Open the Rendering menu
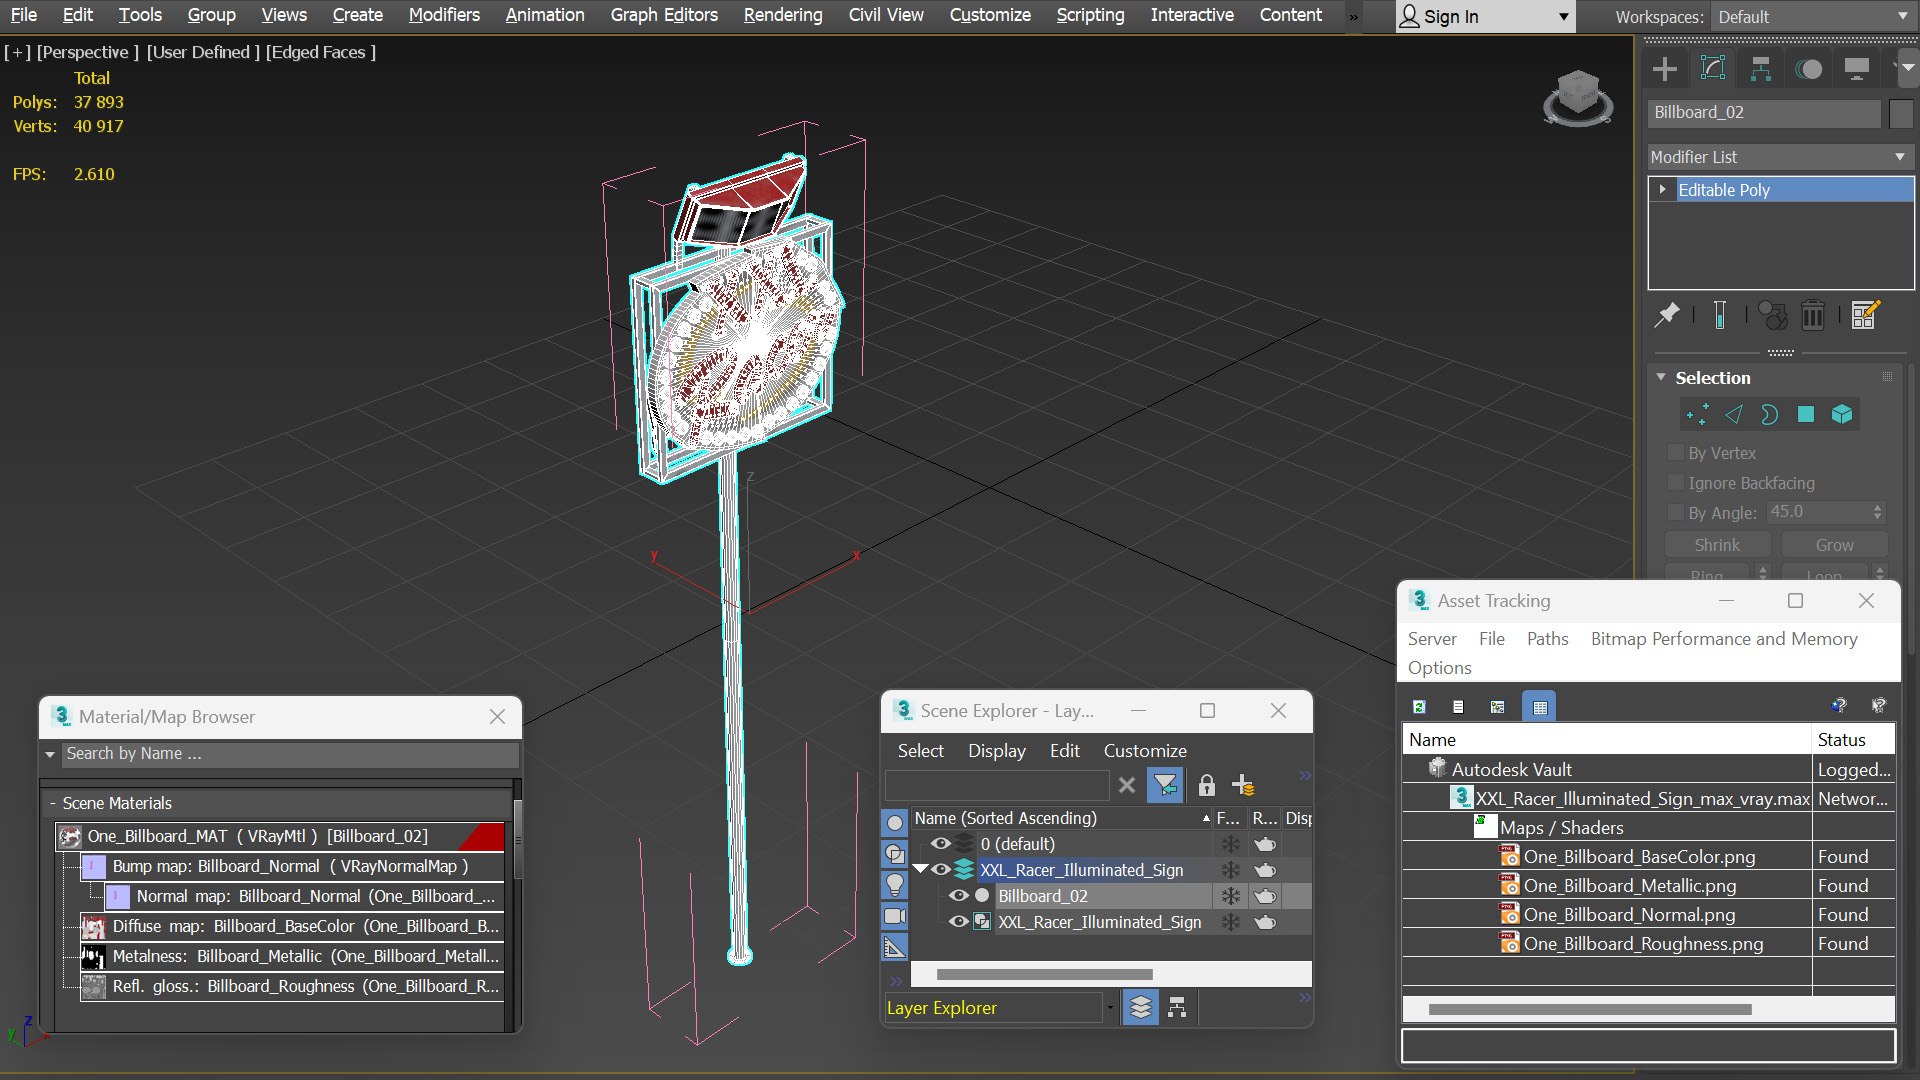The height and width of the screenshot is (1080, 1920). (x=783, y=15)
